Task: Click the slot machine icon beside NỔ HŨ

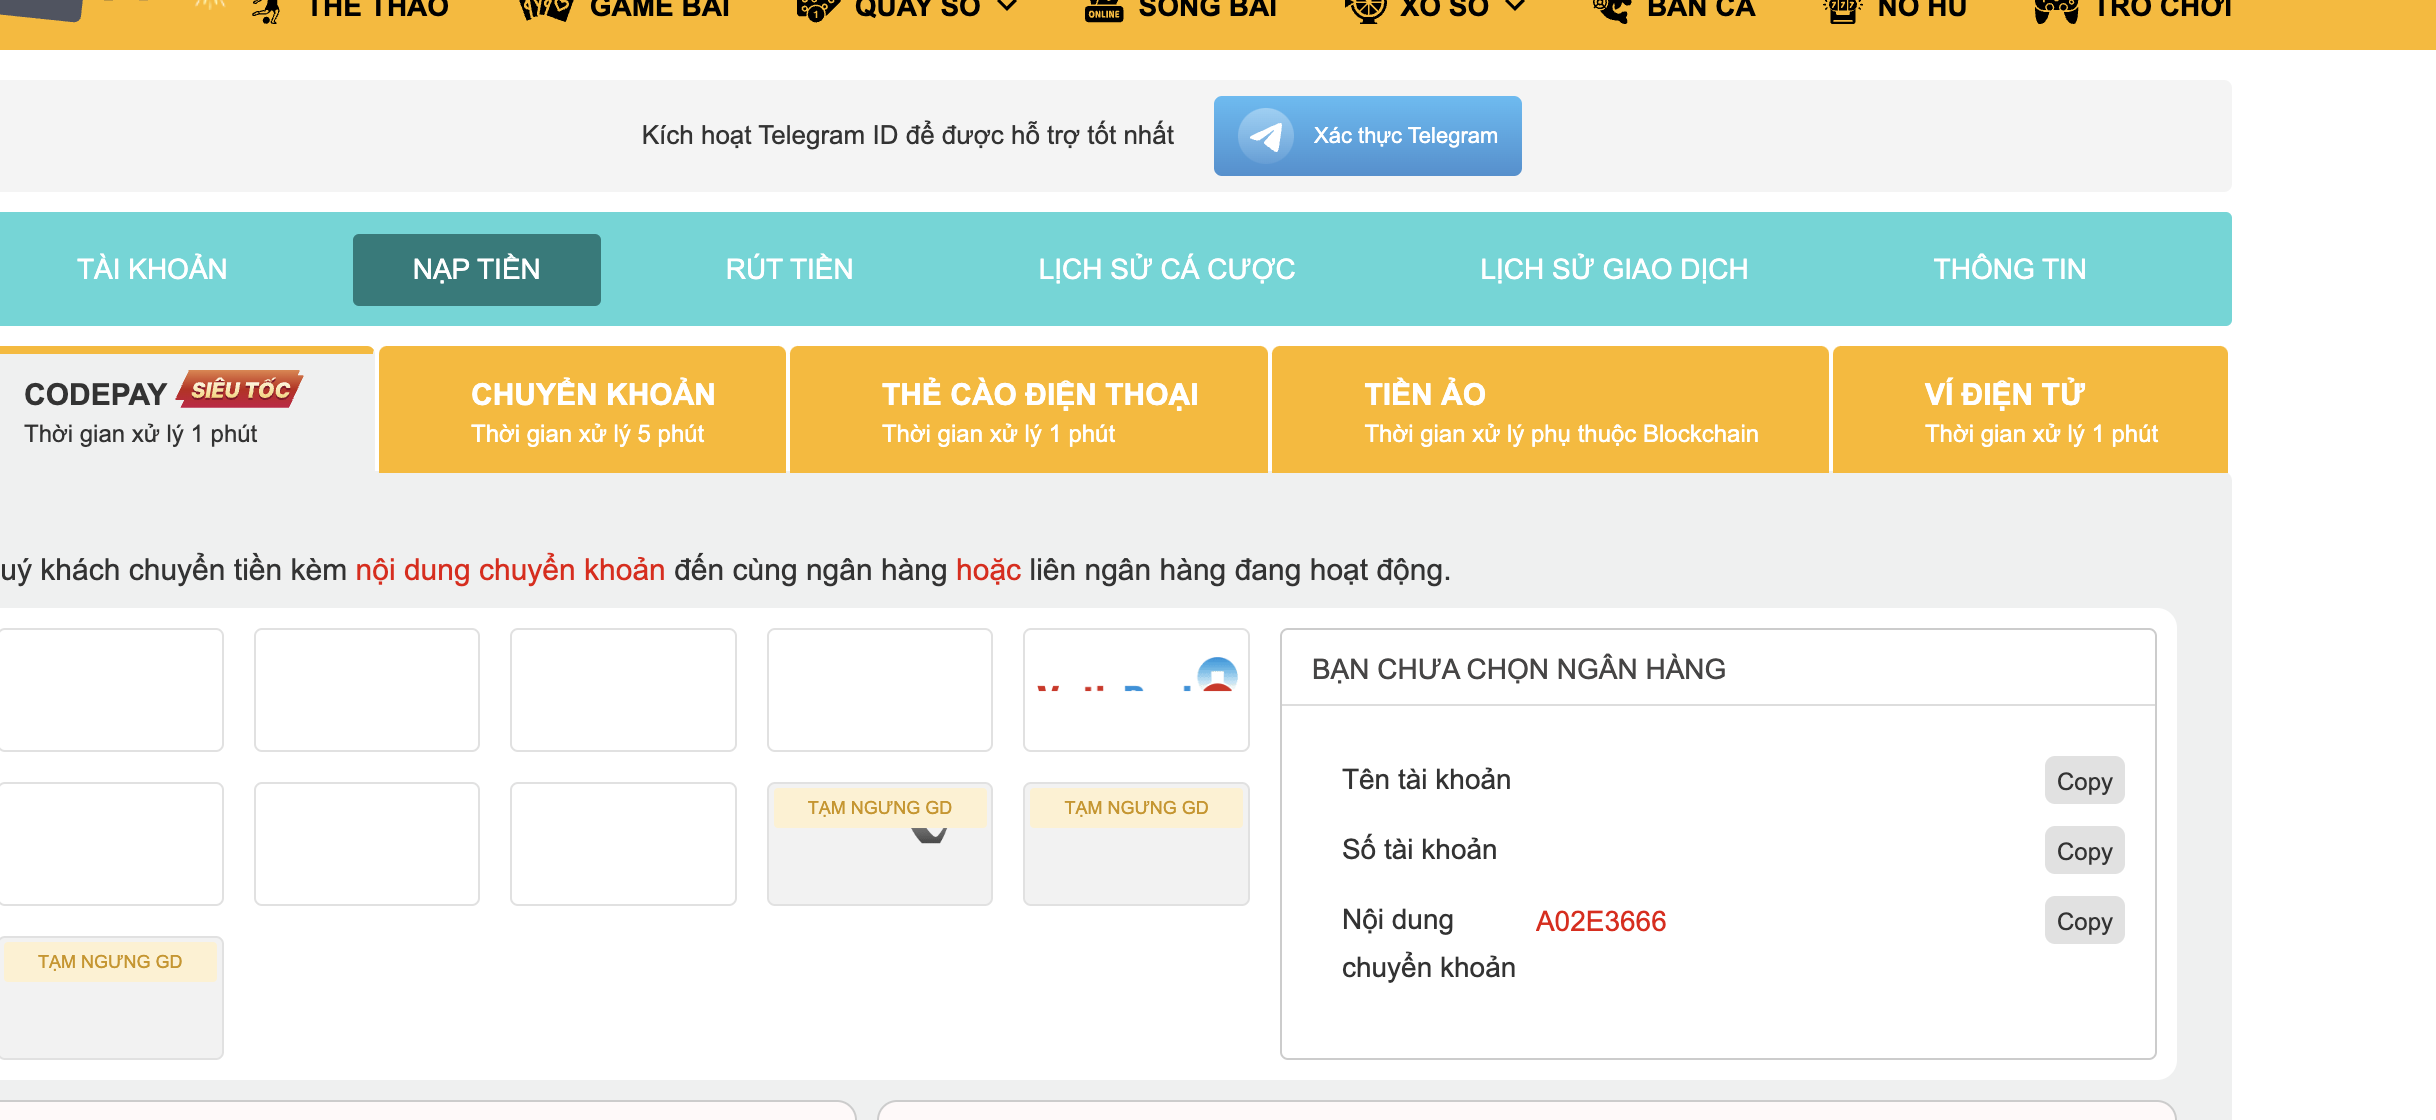Action: point(1842,9)
